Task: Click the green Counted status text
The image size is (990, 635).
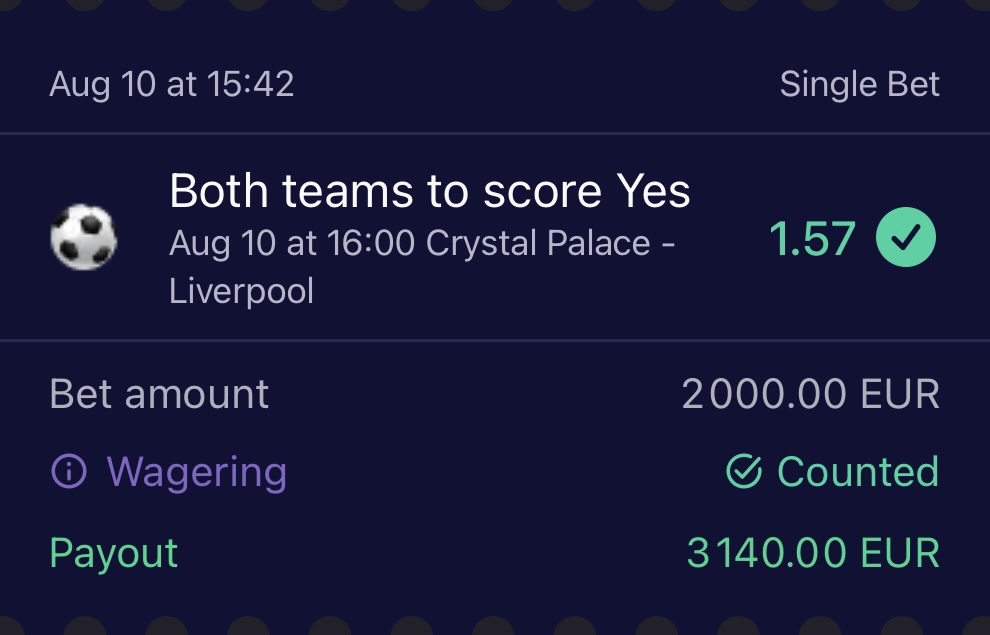Action: pos(857,472)
